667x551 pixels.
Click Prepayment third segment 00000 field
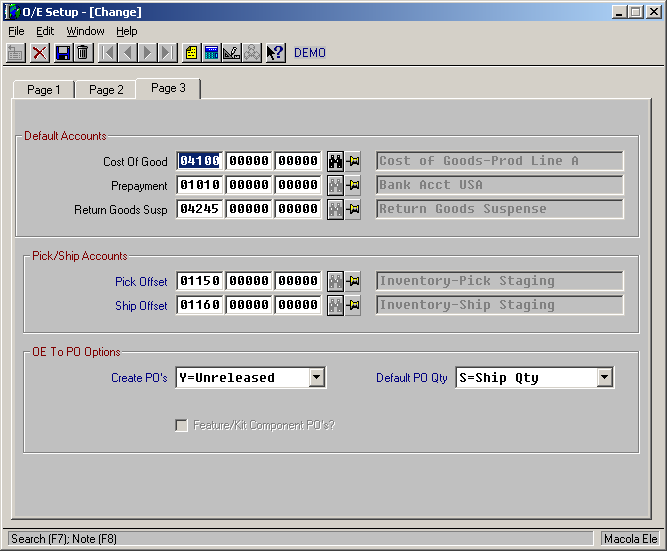[297, 185]
